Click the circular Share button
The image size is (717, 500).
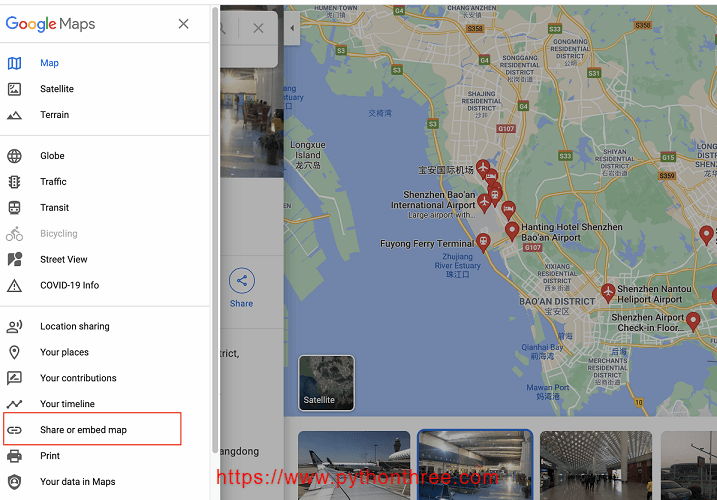(x=242, y=280)
